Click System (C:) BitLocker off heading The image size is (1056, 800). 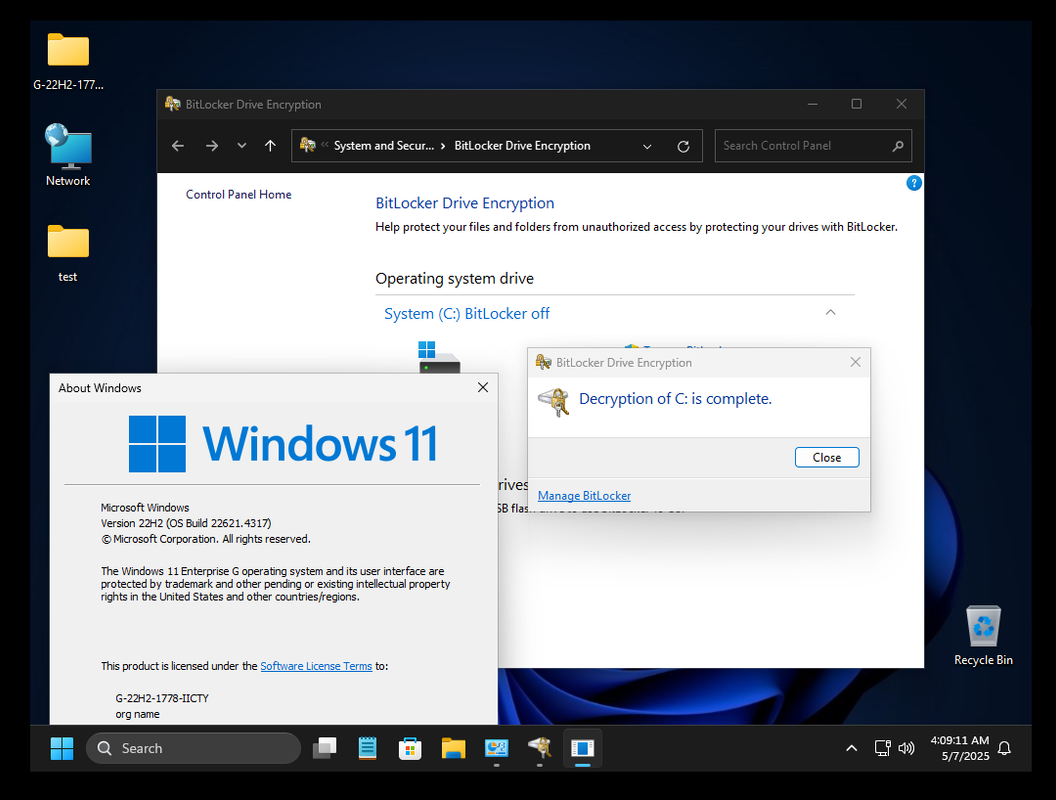point(467,314)
